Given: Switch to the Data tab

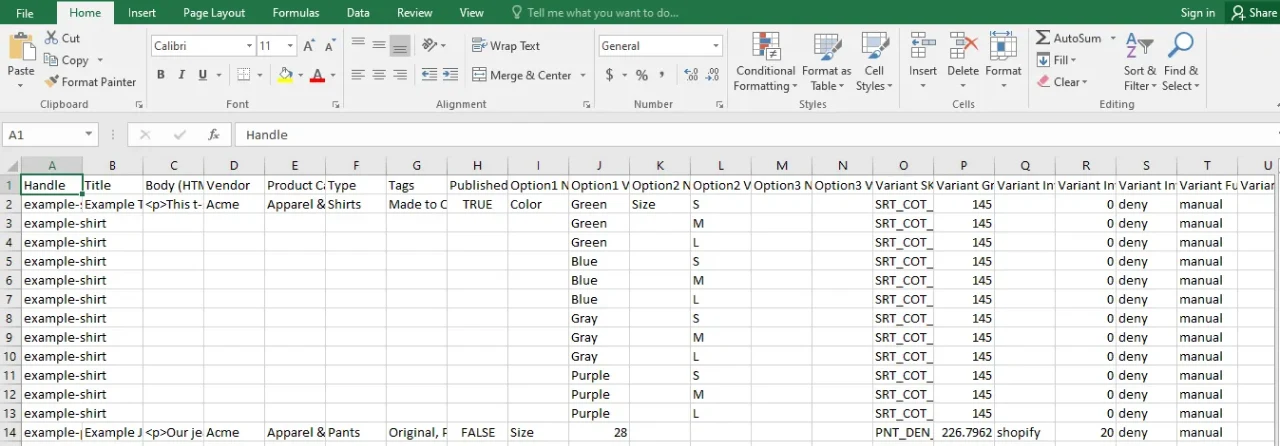Looking at the screenshot, I should (358, 13).
